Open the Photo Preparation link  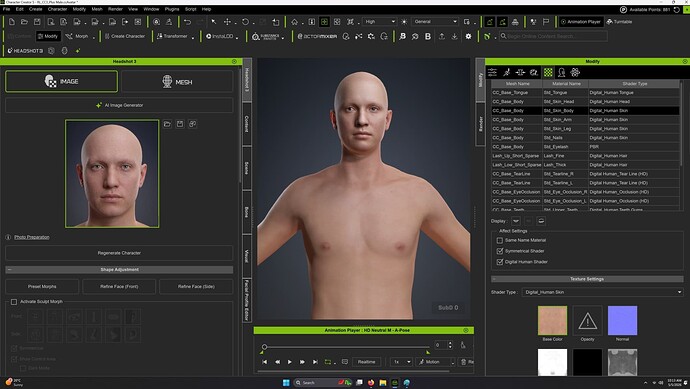[32, 237]
